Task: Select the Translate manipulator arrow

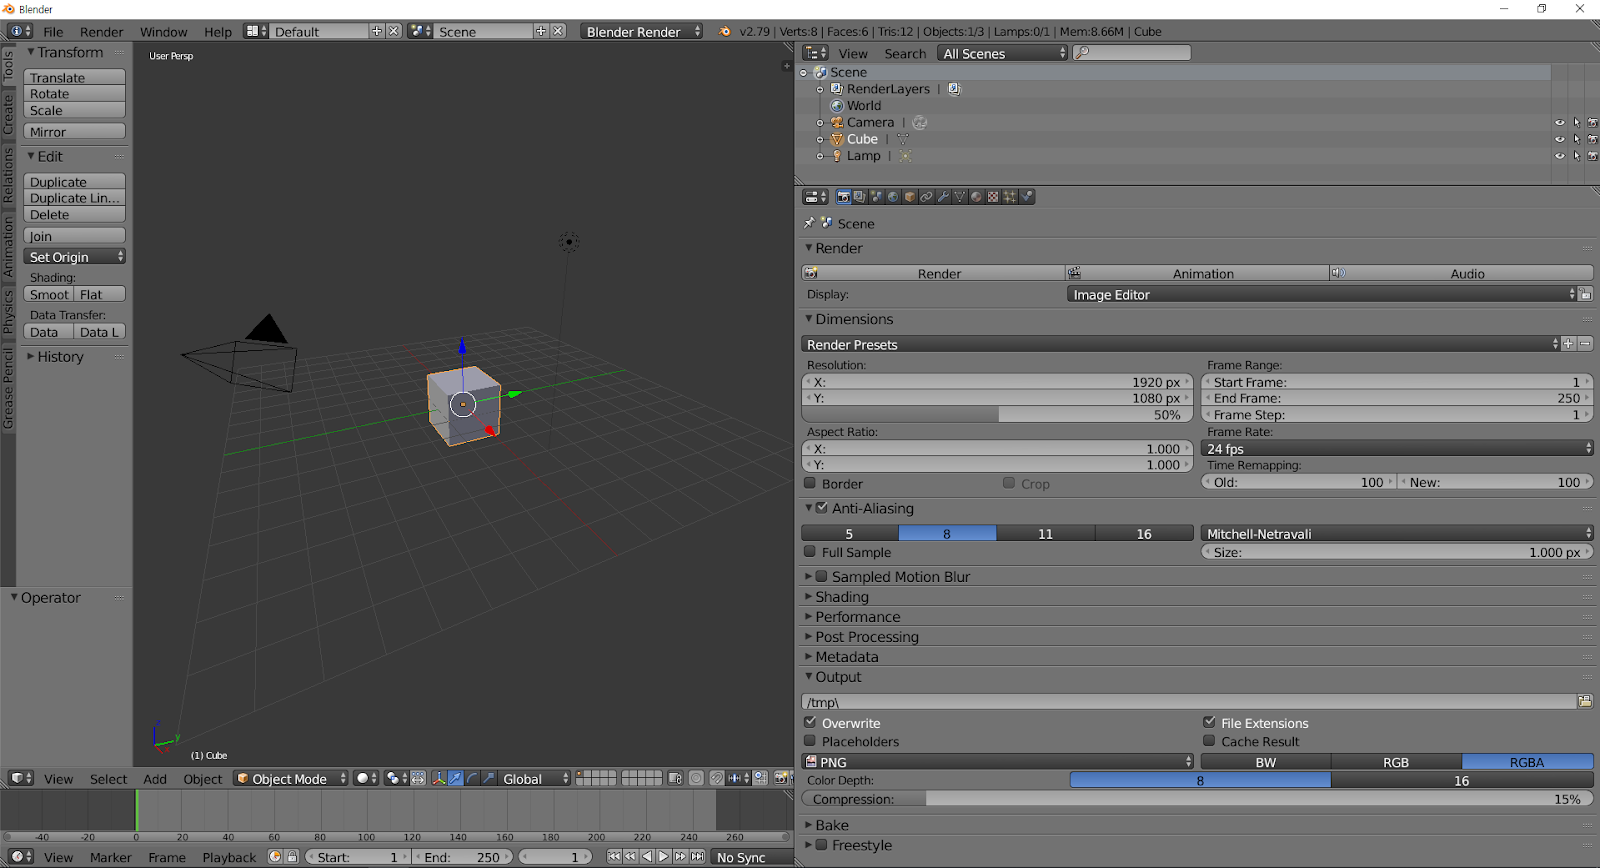Action: click(456, 778)
